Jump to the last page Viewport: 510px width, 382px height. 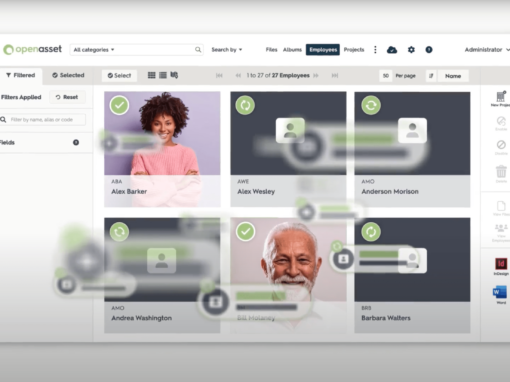(x=335, y=76)
